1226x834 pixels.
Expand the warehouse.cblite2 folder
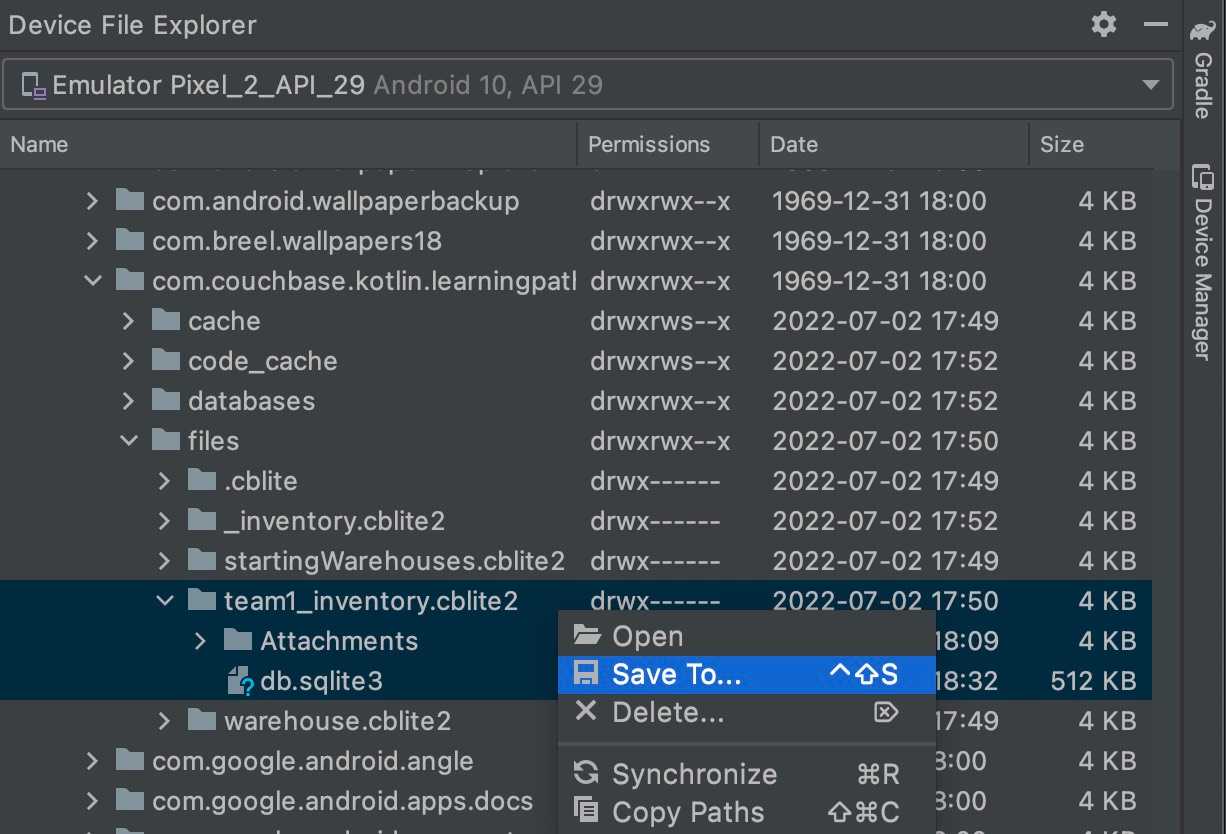click(164, 721)
